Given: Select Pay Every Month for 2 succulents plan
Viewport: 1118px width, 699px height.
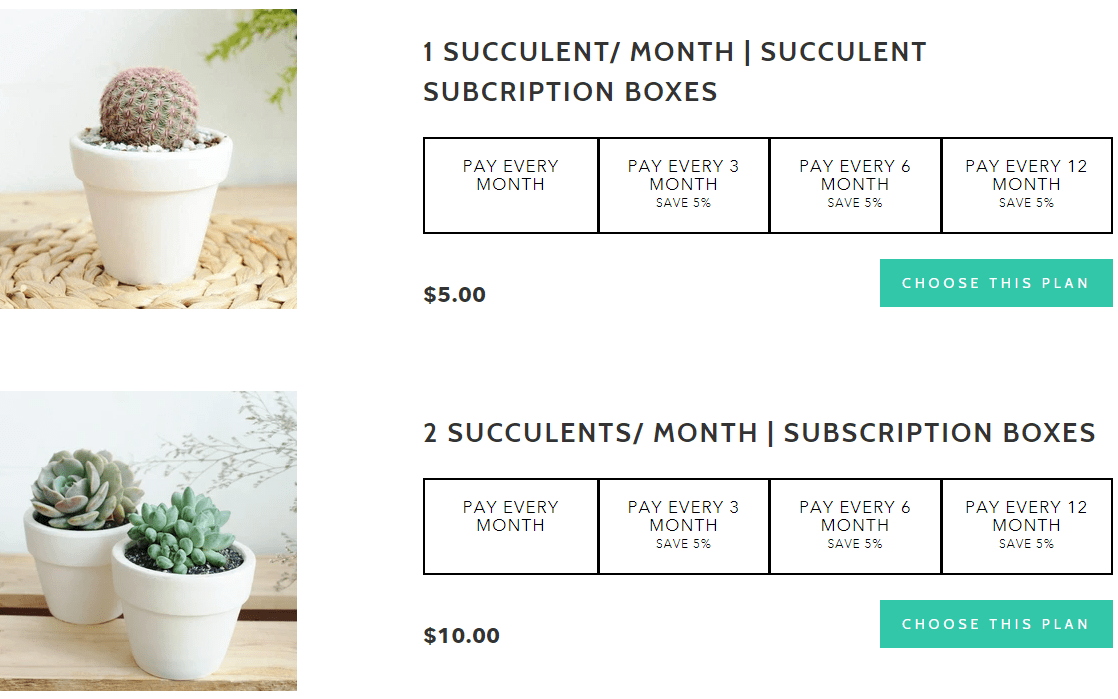Looking at the screenshot, I should 510,526.
